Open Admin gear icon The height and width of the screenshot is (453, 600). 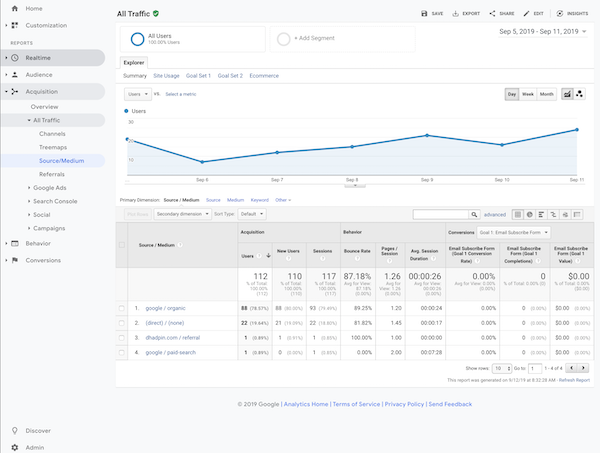[15, 447]
